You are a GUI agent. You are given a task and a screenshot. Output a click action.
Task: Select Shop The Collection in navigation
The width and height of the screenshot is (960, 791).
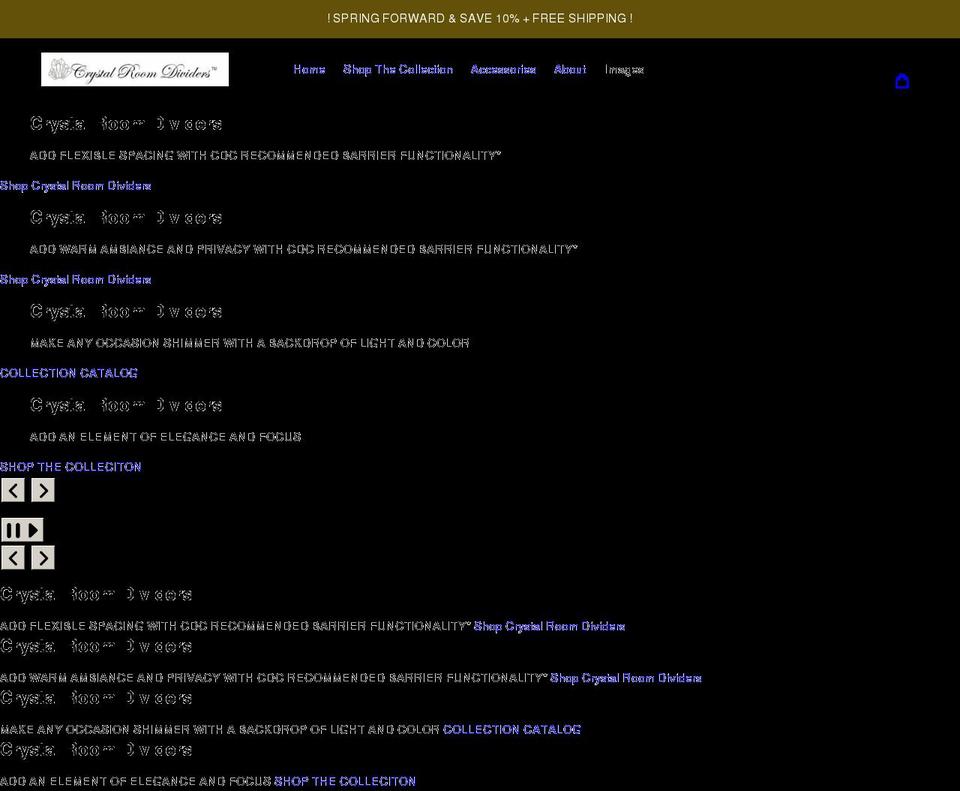pos(397,69)
